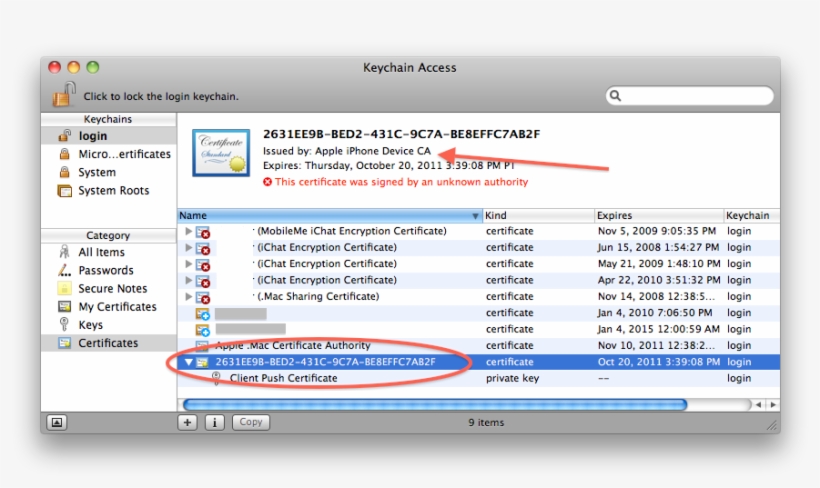This screenshot has width=820, height=488.
Task: Click the Client Push Certificate key icon
Action: coord(216,378)
